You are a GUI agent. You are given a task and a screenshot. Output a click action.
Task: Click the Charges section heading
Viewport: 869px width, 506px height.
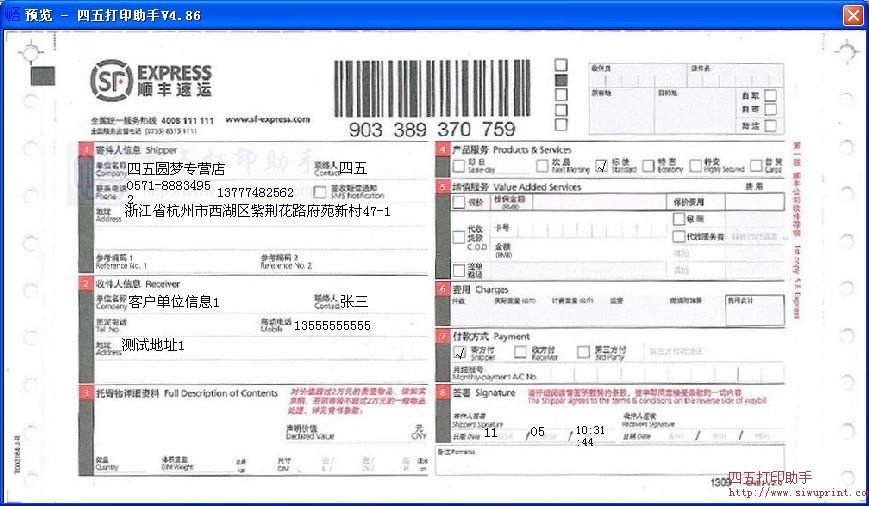pyautogui.click(x=480, y=290)
